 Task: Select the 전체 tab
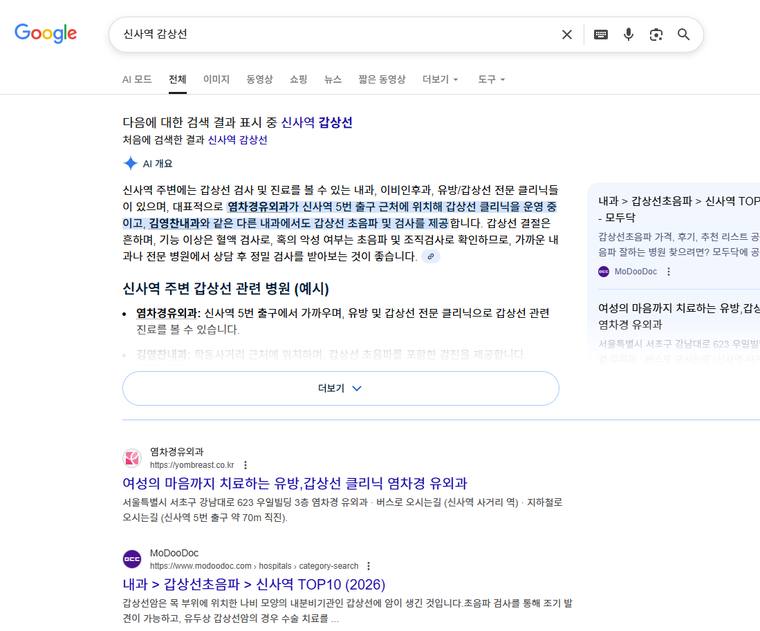tap(177, 79)
